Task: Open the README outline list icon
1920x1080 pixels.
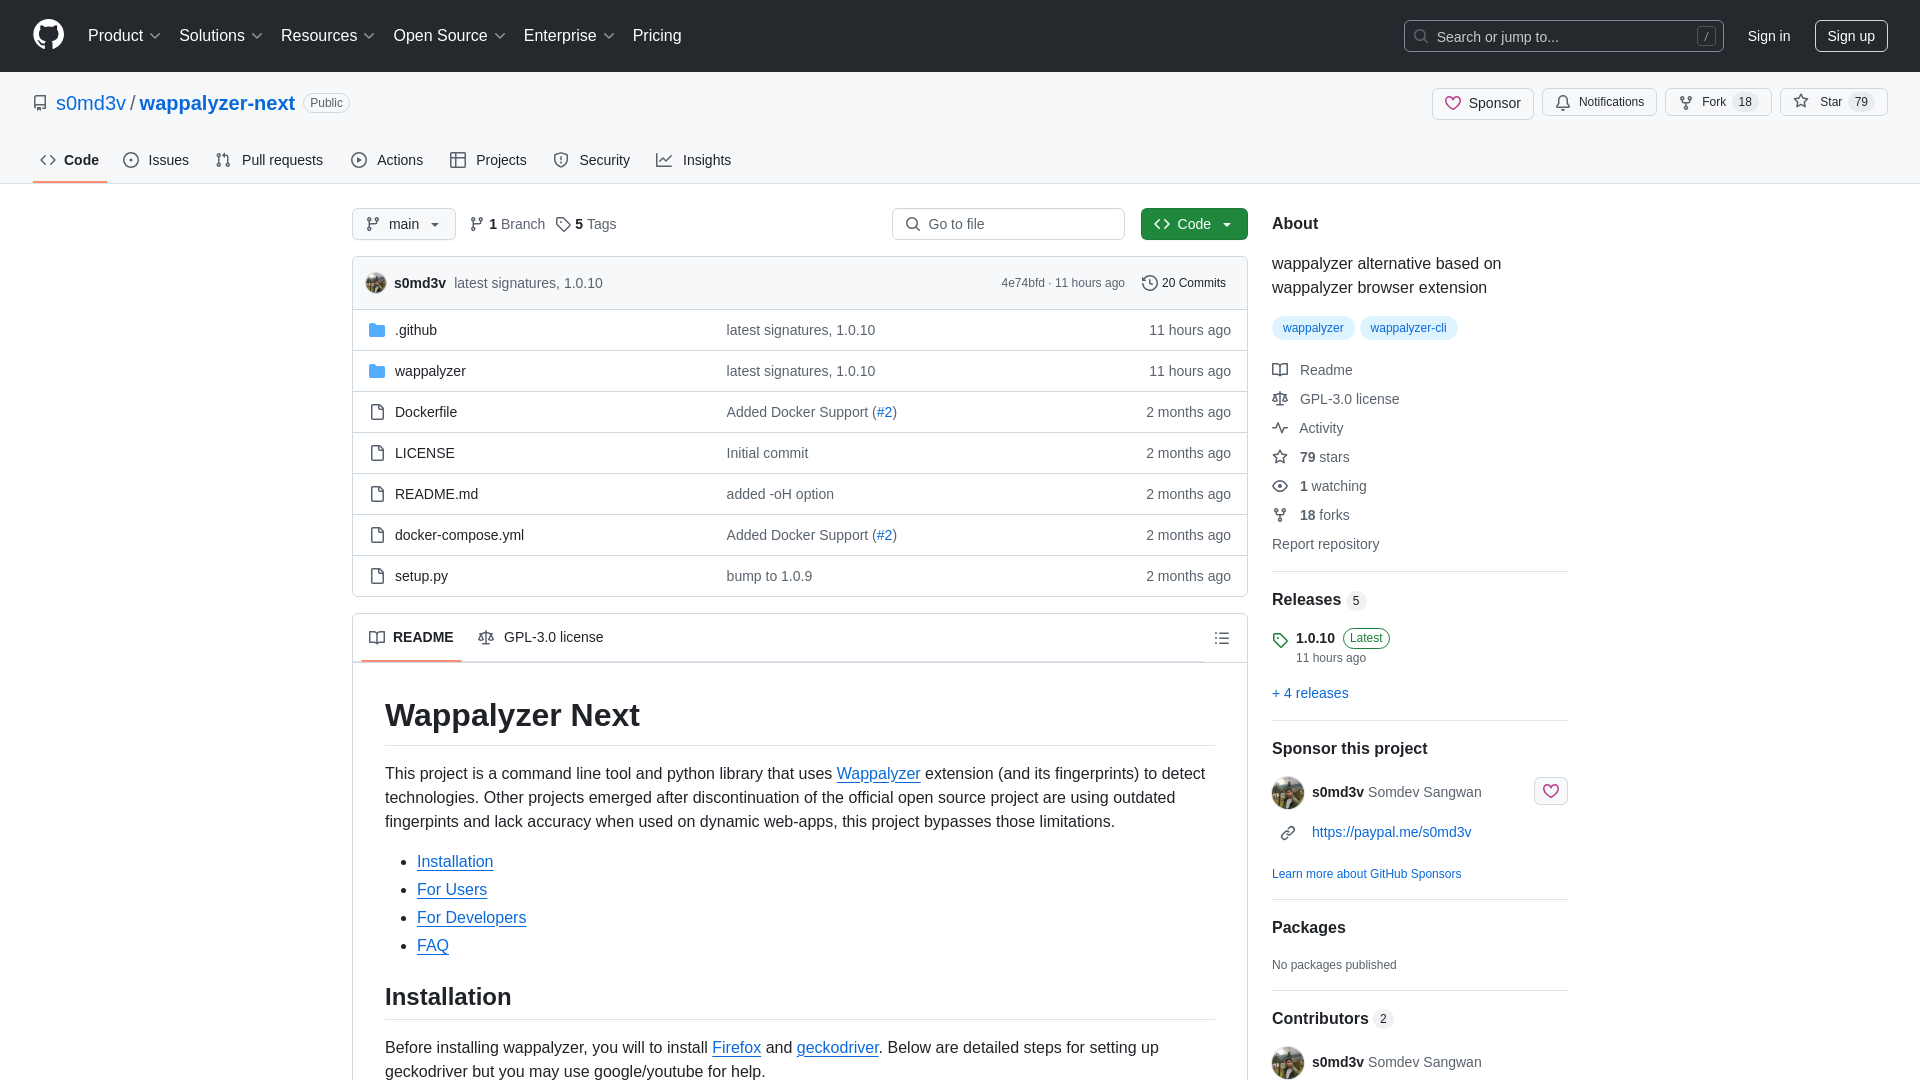Action: 1221,638
